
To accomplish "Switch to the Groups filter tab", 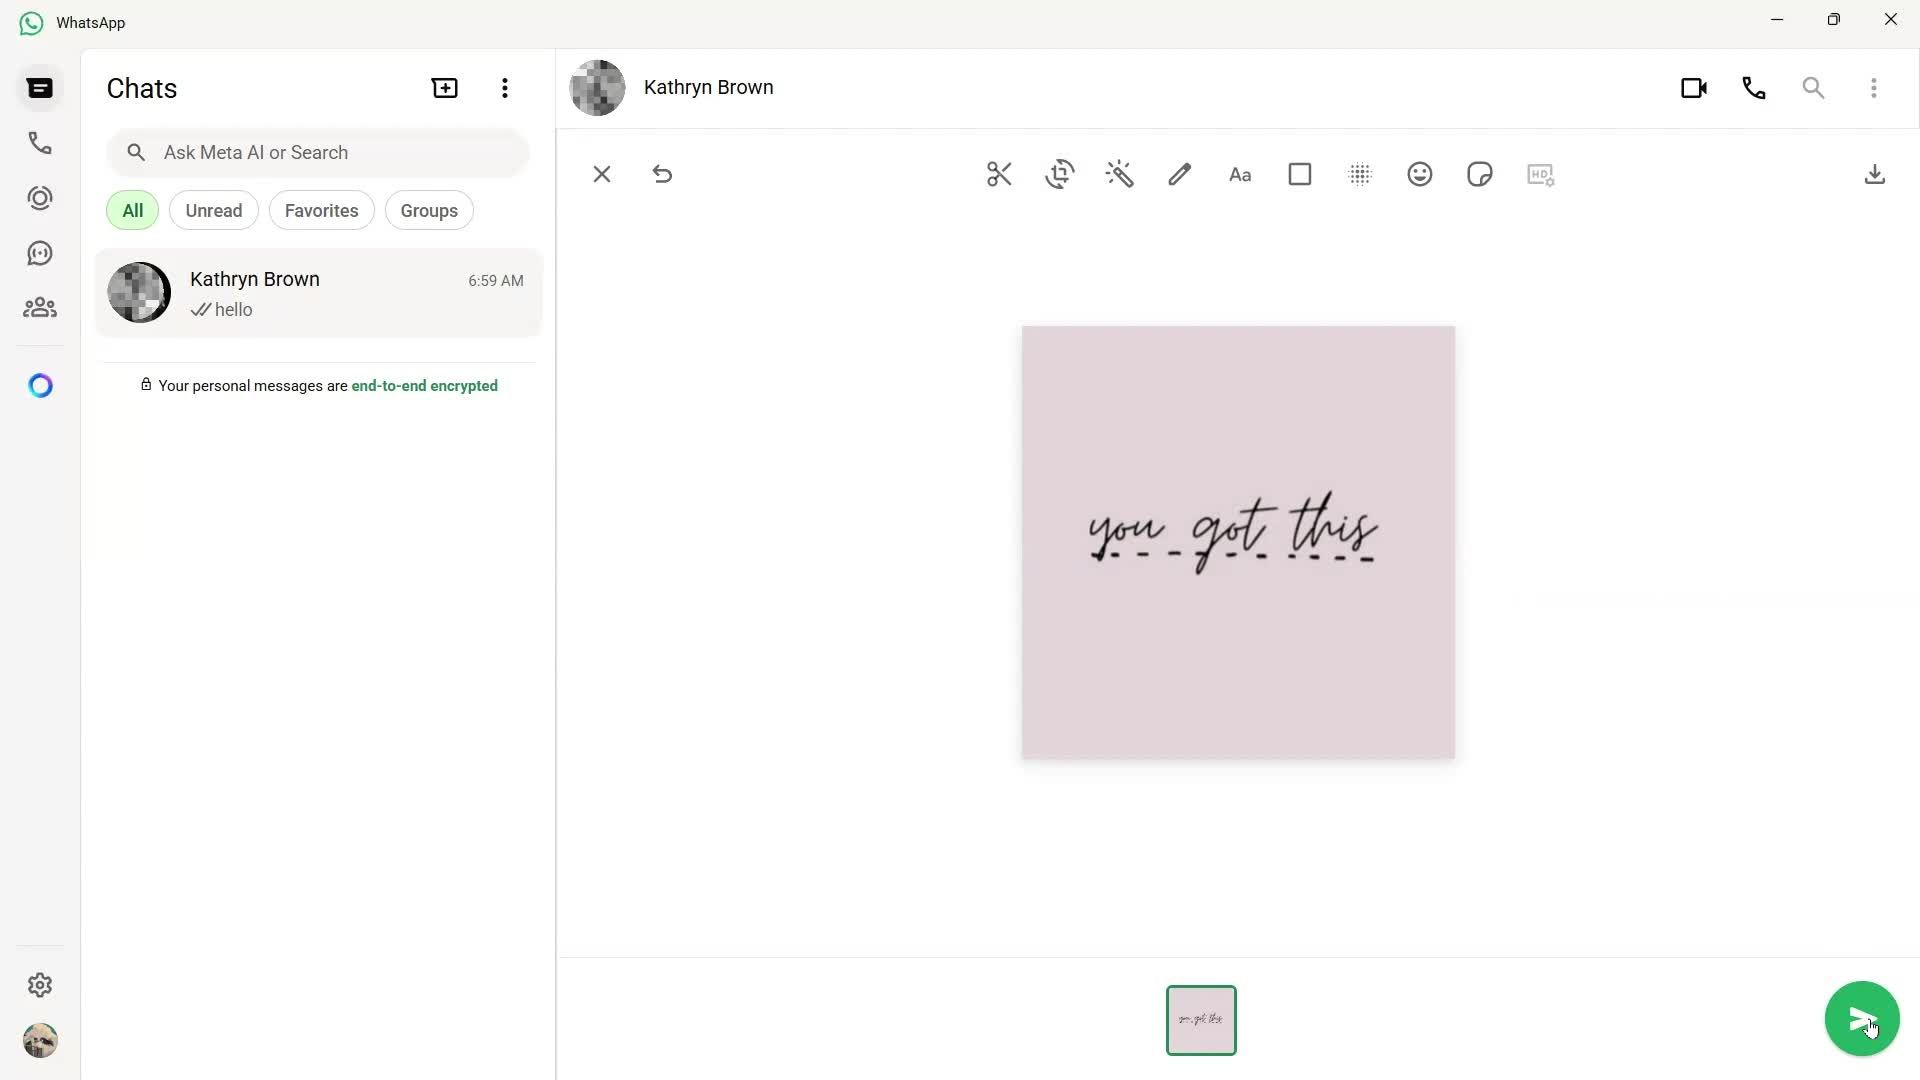I will [428, 210].
